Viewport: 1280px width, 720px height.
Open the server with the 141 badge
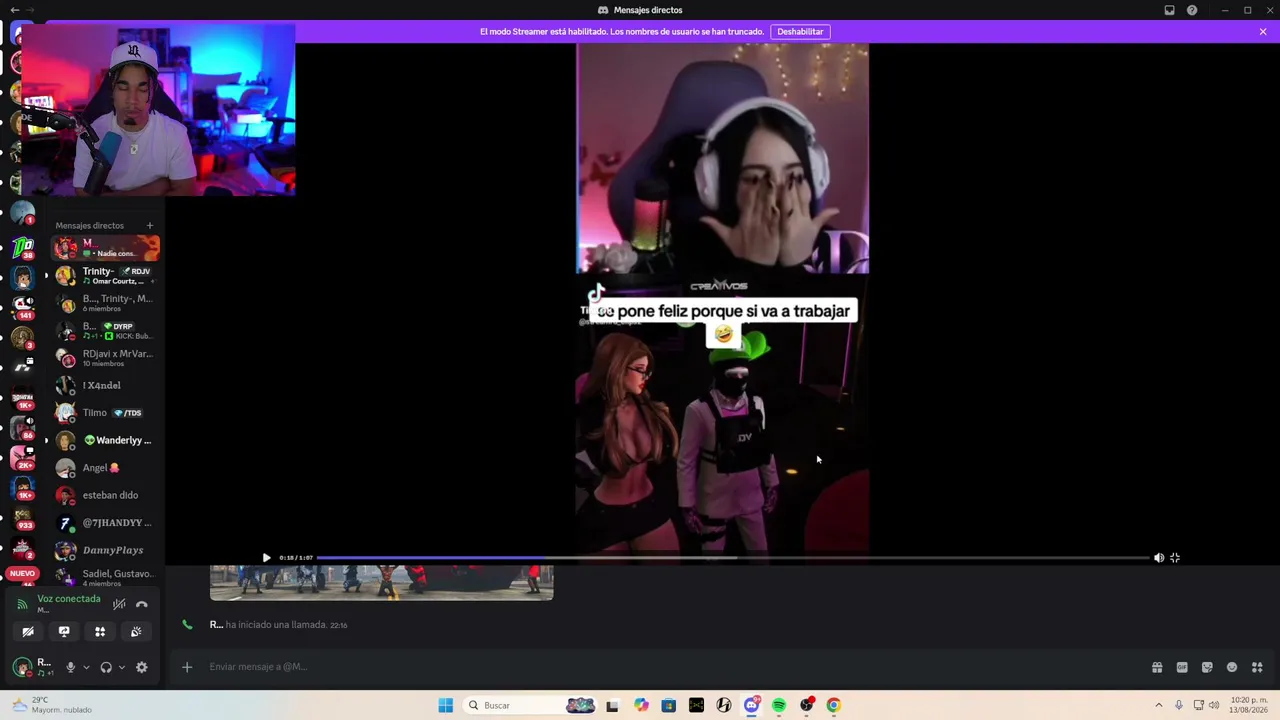[22, 307]
